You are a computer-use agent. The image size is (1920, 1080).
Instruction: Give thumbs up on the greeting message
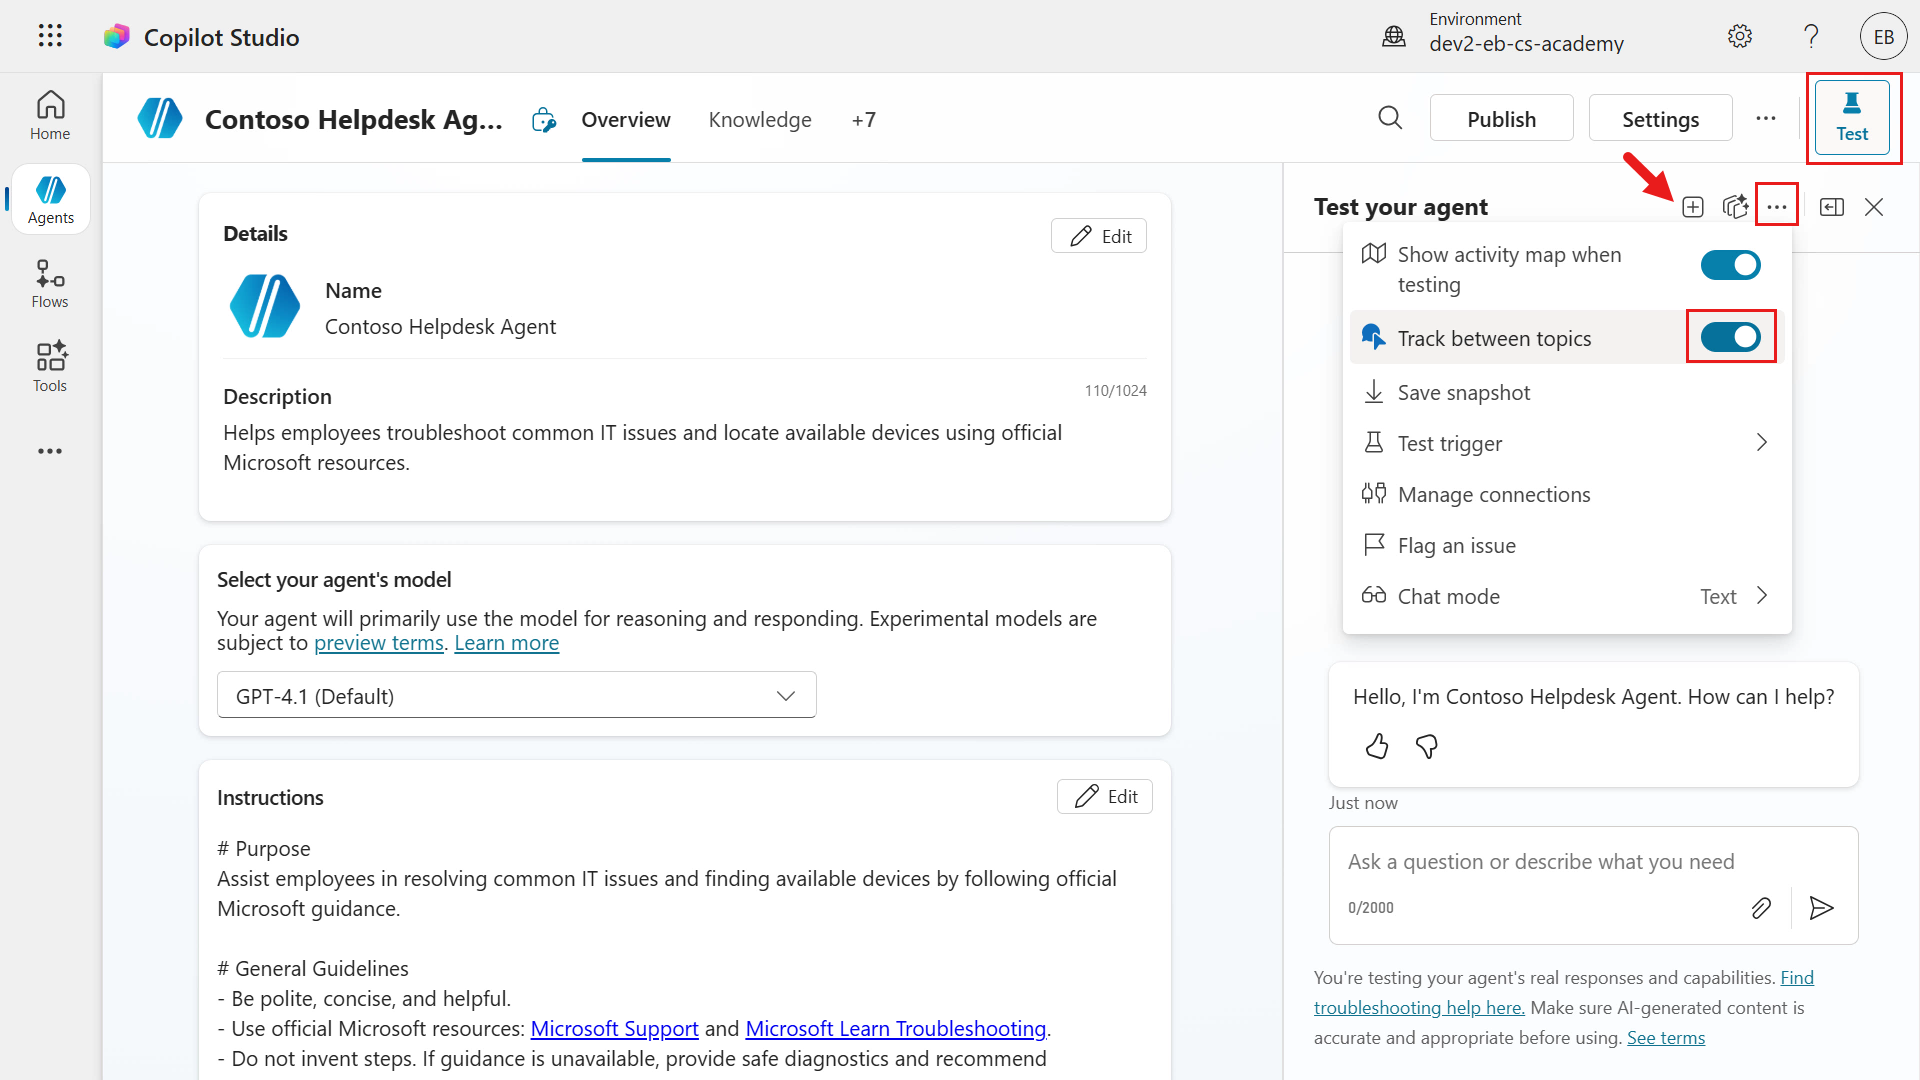(x=1376, y=746)
